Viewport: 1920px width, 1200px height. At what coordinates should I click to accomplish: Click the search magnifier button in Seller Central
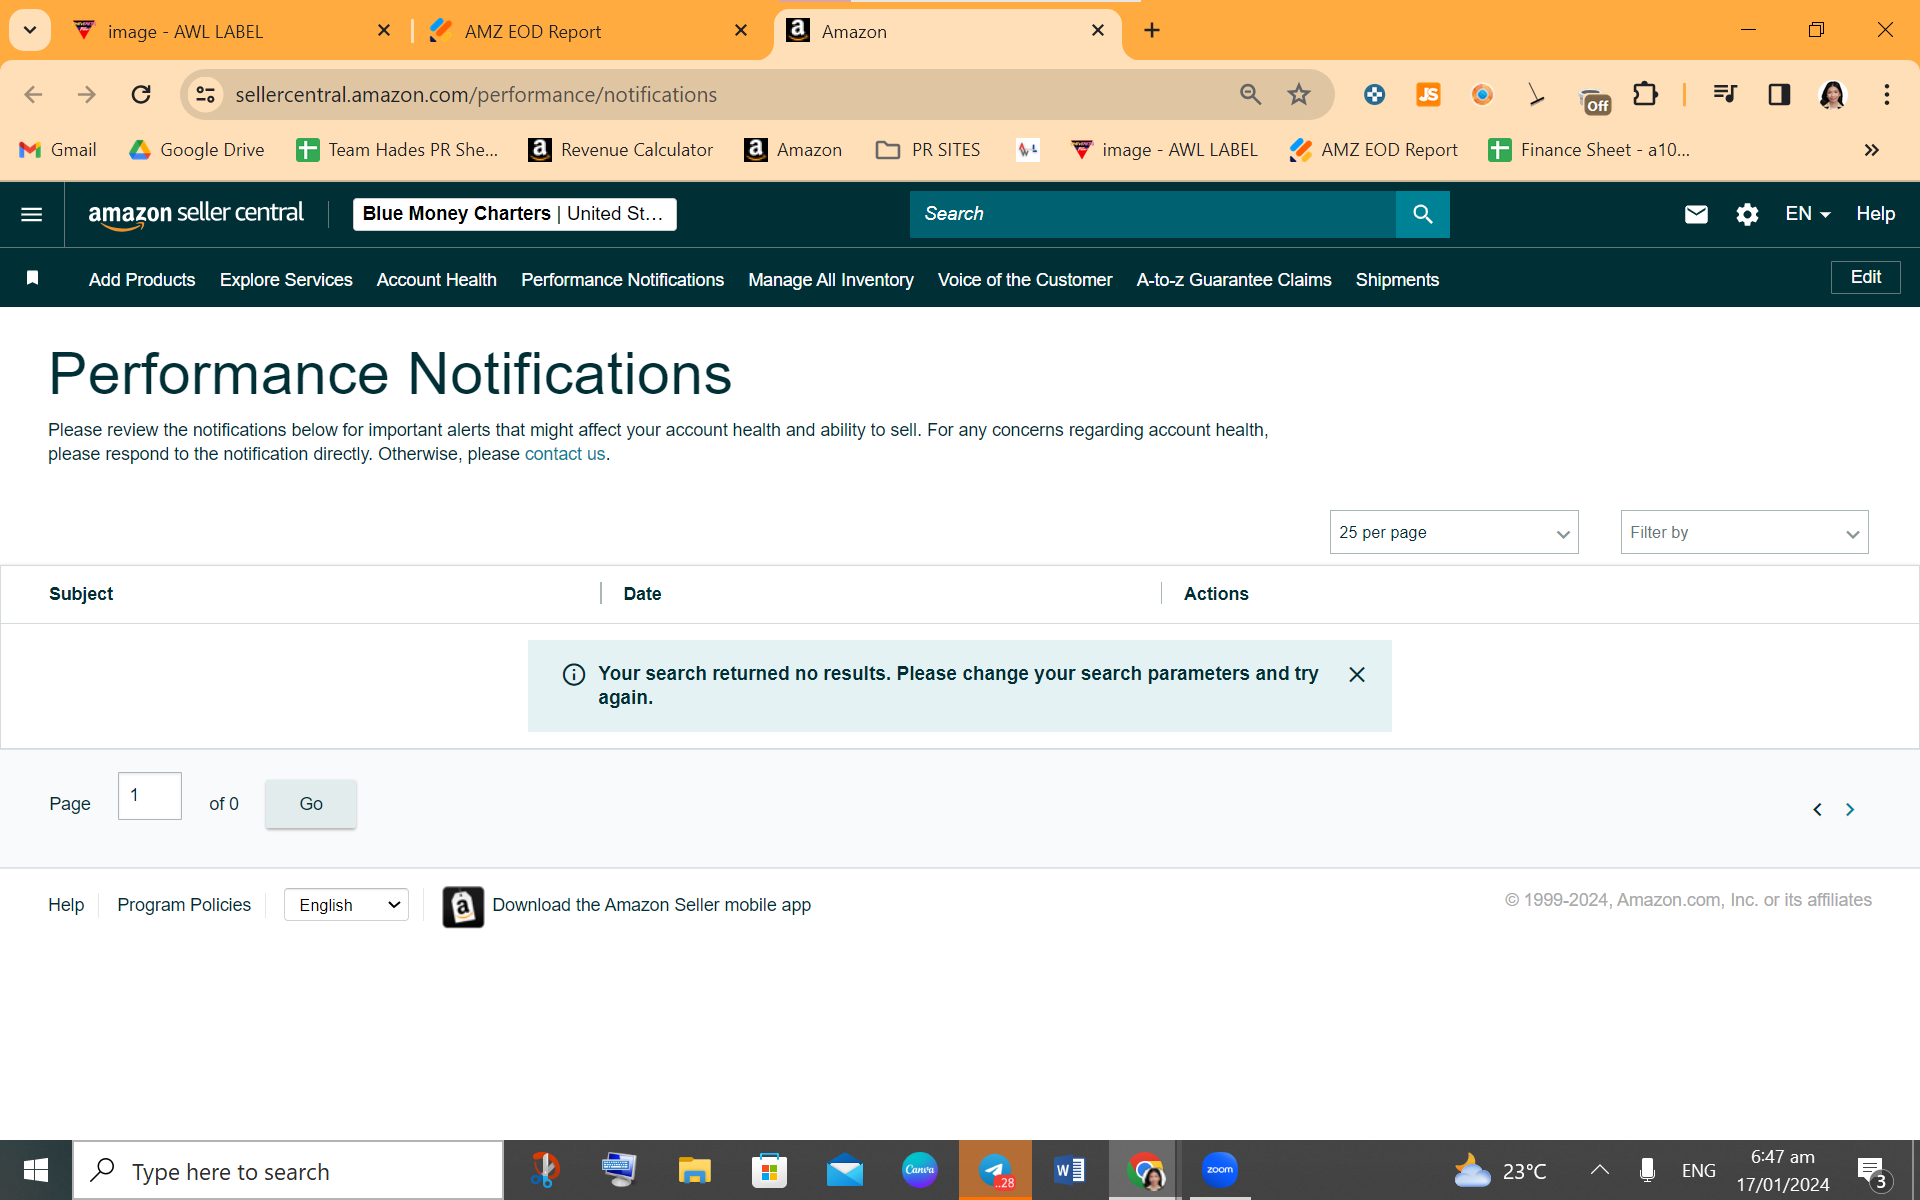tap(1422, 214)
